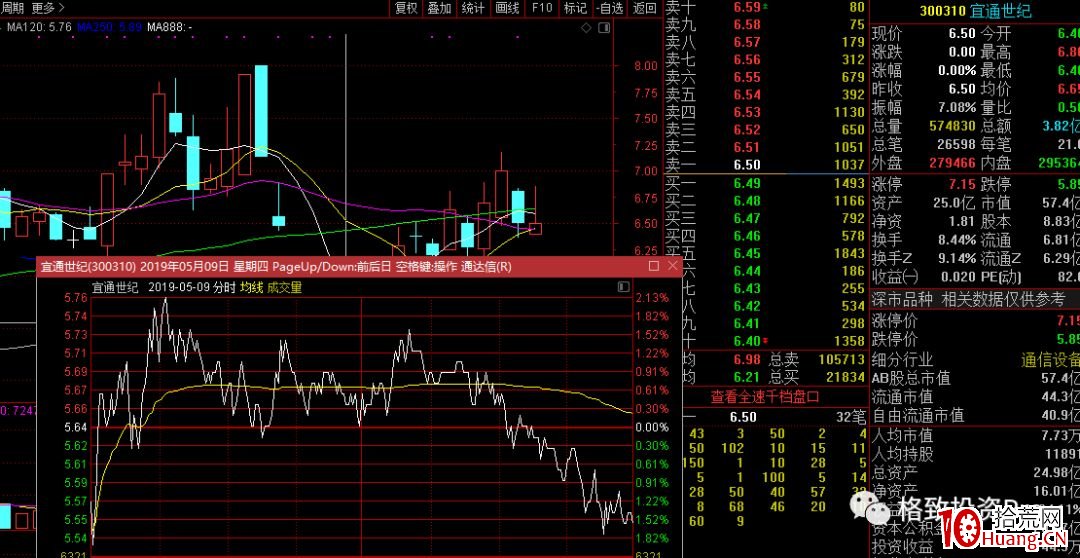The image size is (1080, 558).
Task: Click the 叠加 overlay button
Action: (439, 8)
